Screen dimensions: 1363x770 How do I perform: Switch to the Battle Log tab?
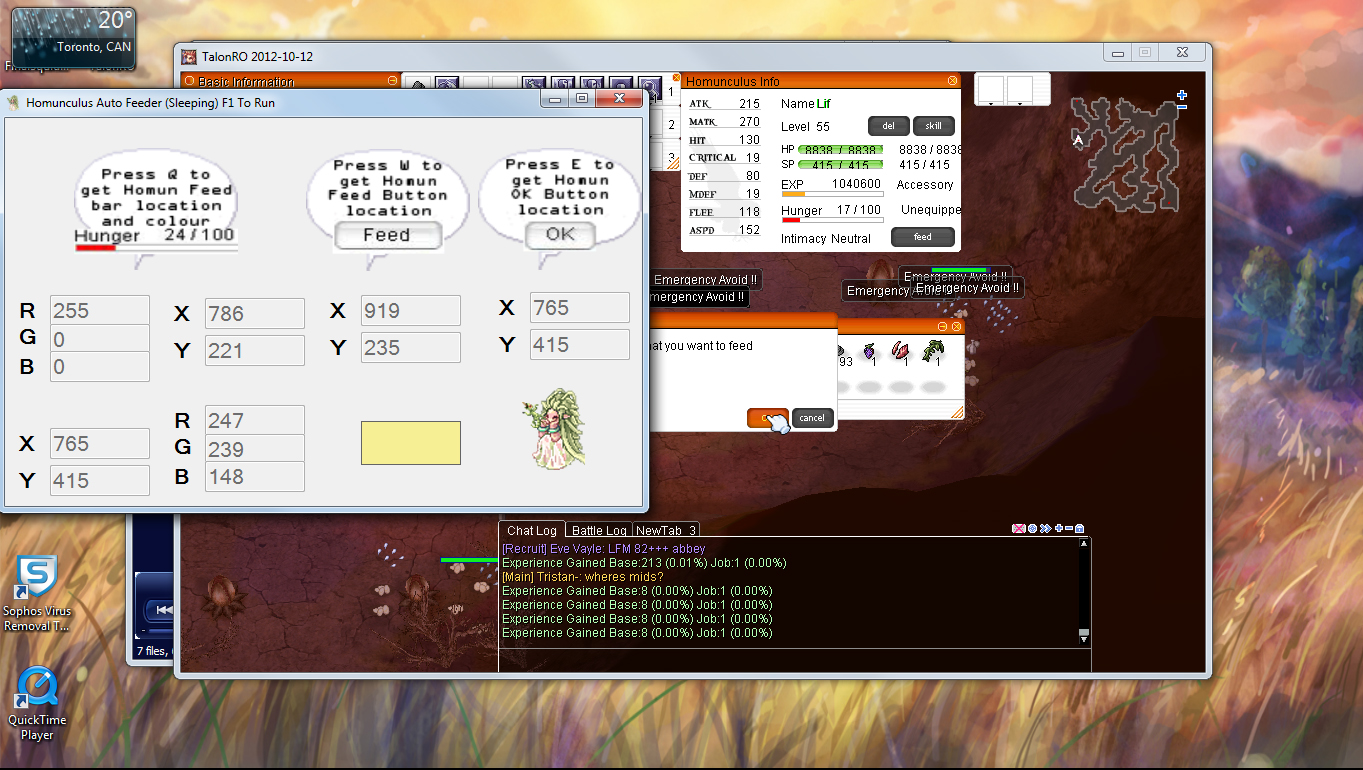(x=599, y=530)
